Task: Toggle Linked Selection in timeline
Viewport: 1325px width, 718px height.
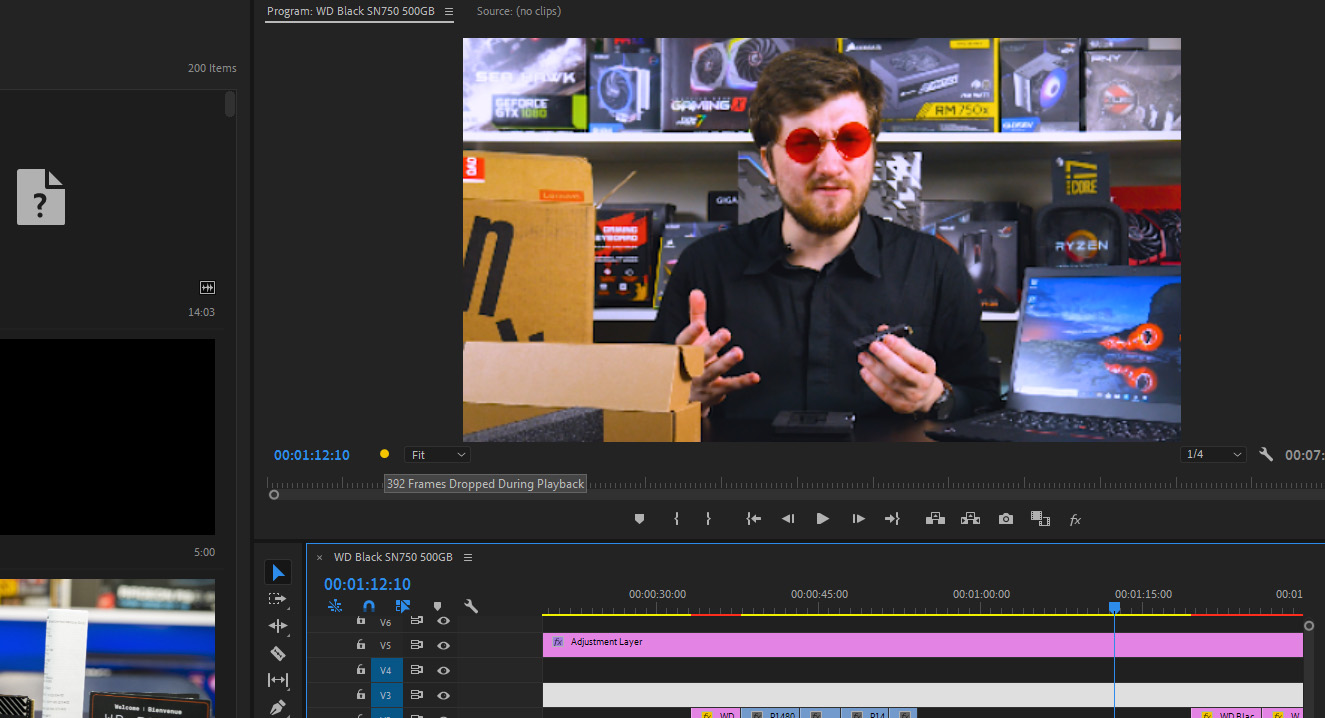Action: coord(403,606)
